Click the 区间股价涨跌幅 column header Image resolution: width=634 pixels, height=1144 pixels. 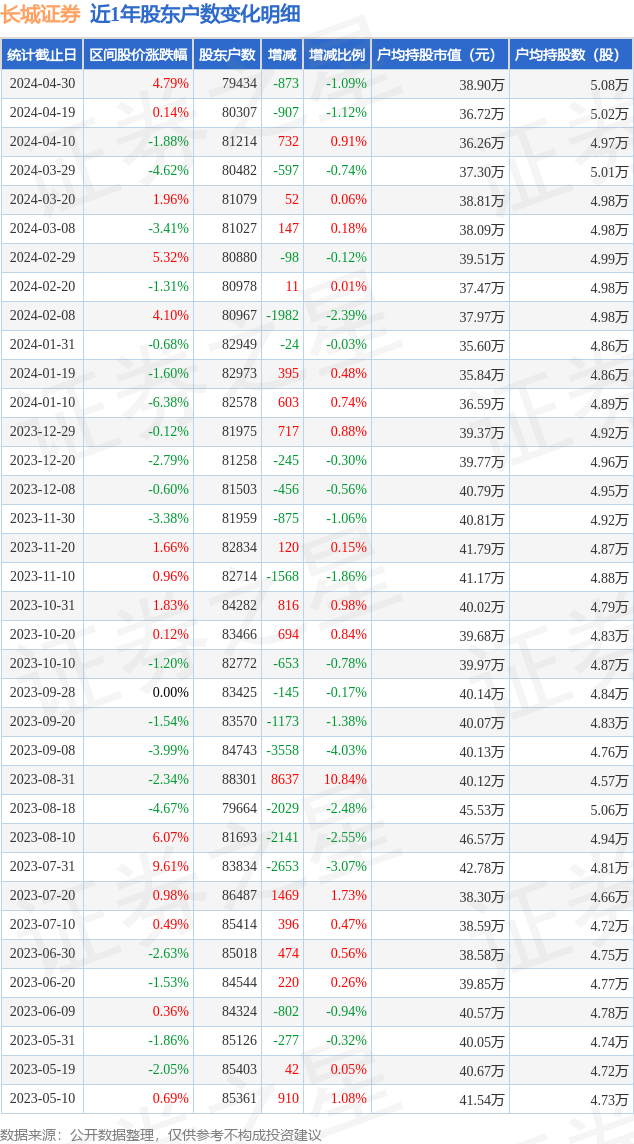click(137, 55)
